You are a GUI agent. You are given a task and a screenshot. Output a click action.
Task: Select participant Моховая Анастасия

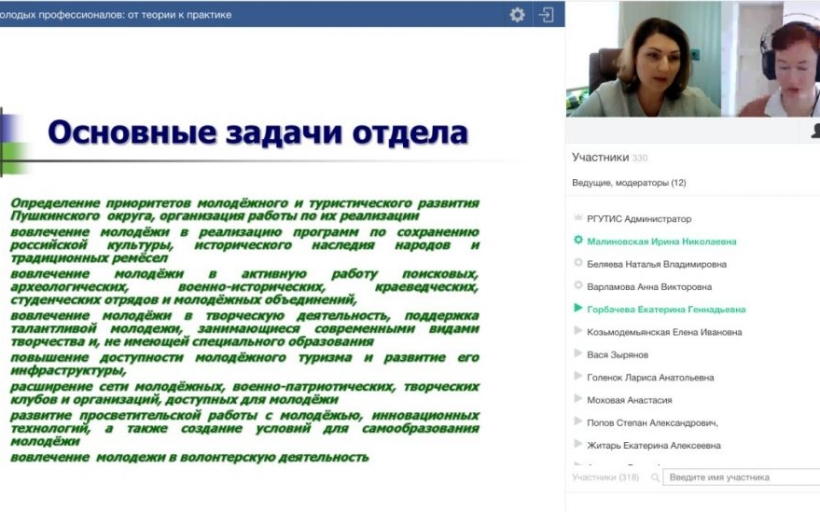click(630, 400)
